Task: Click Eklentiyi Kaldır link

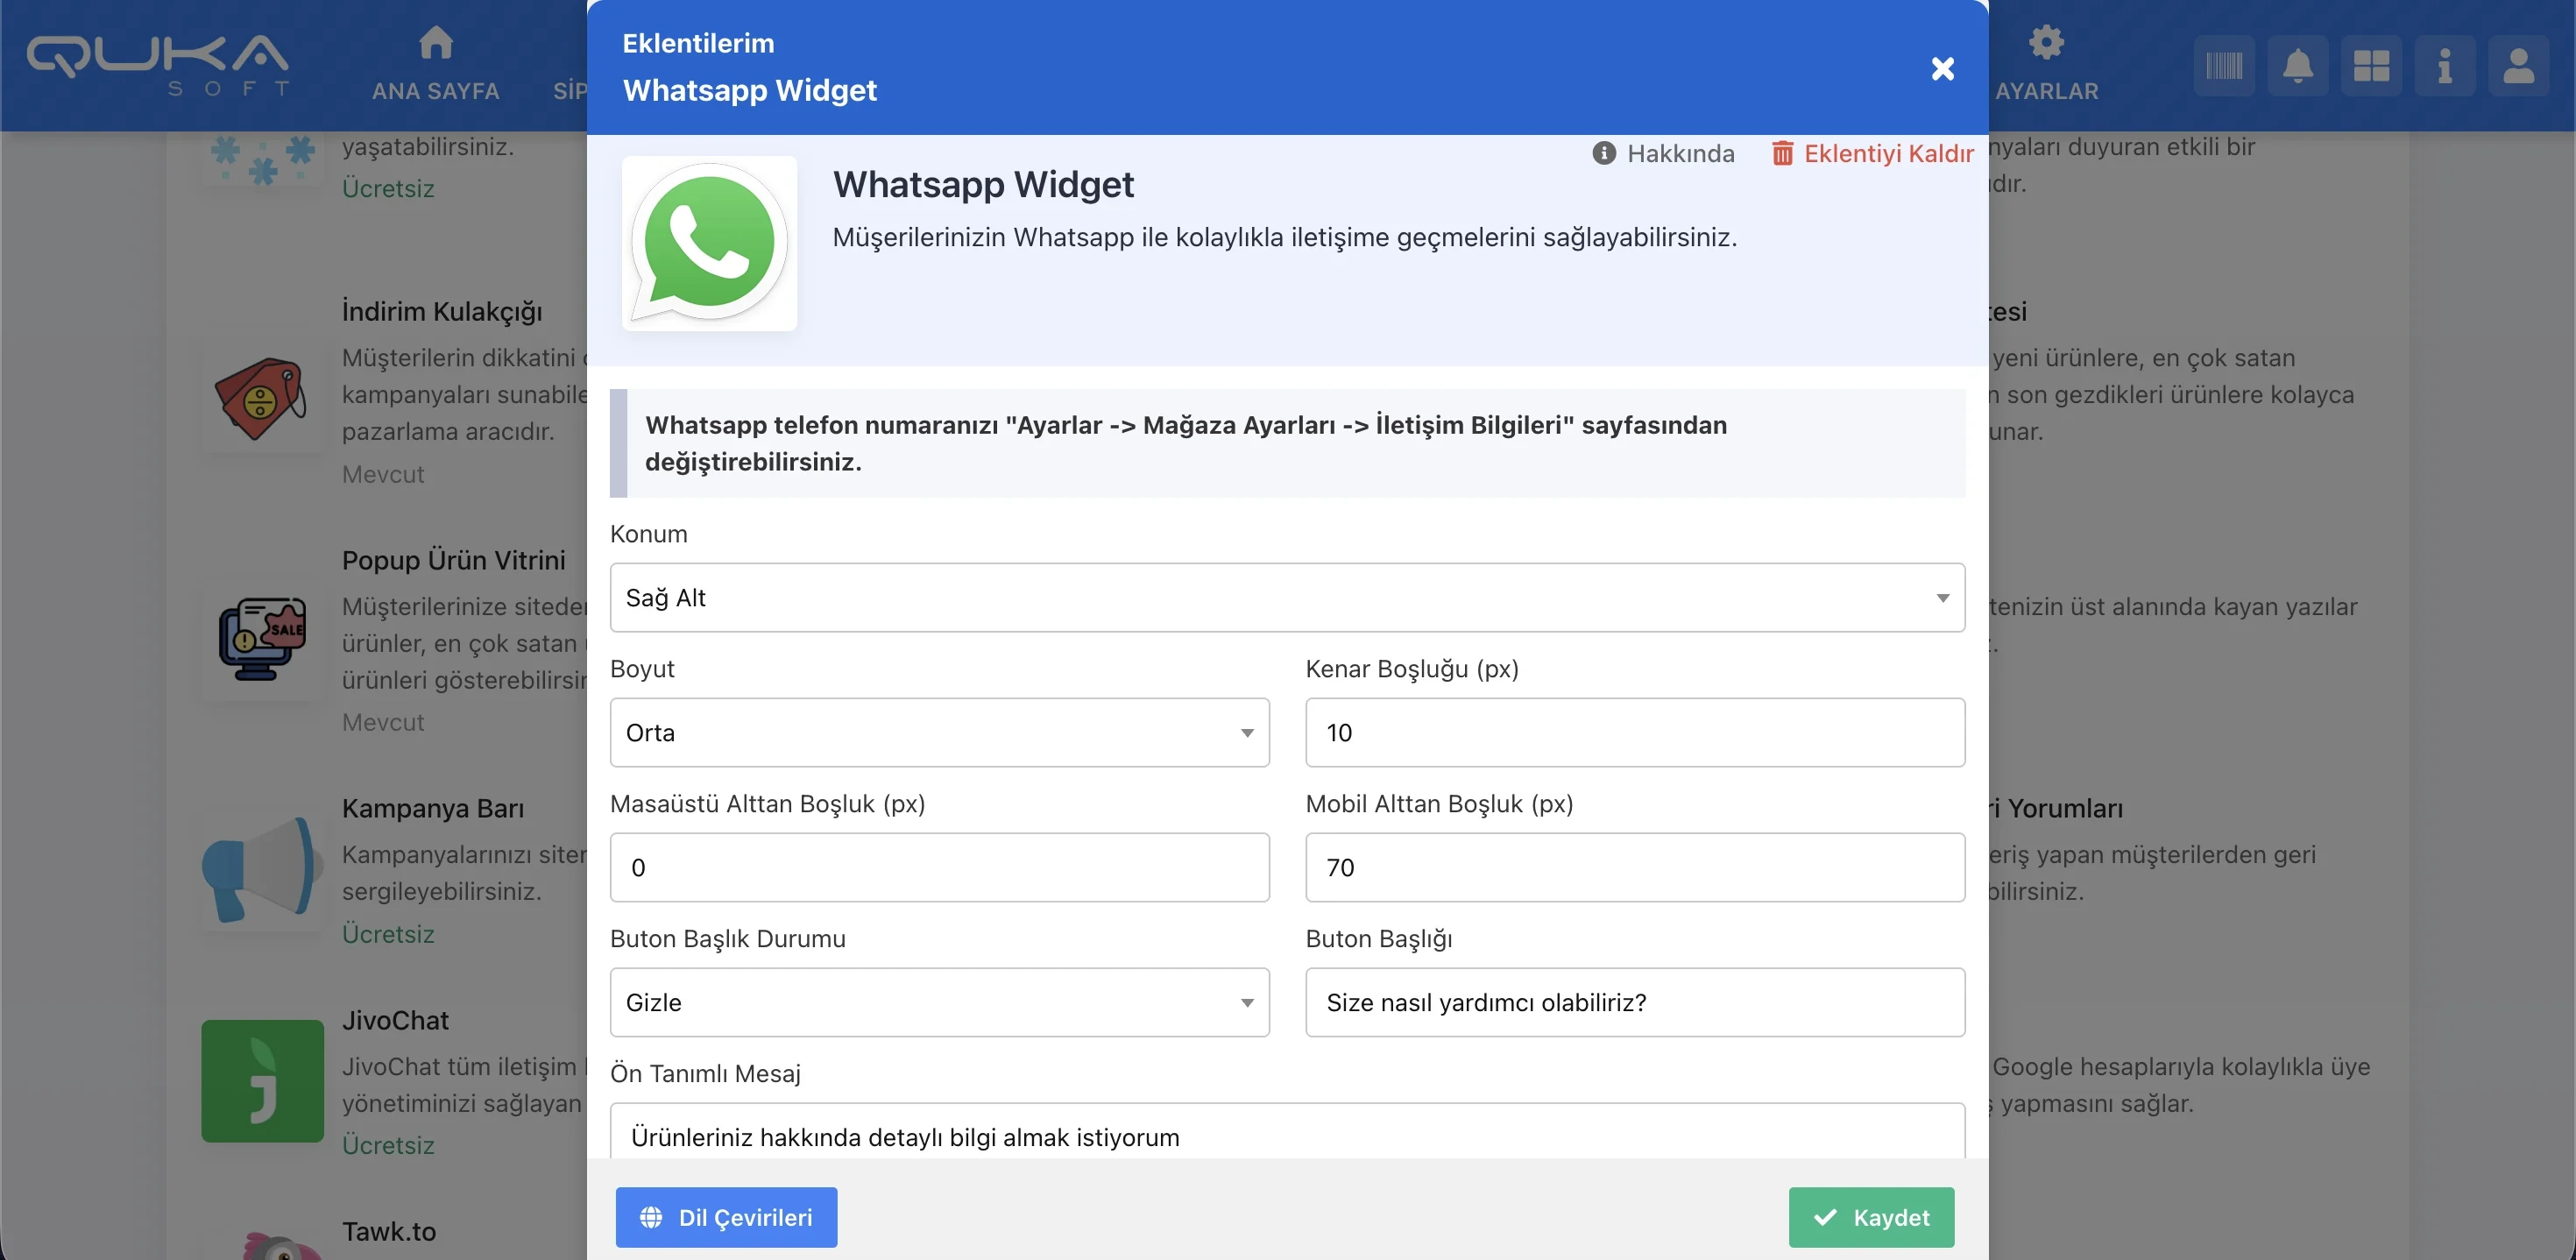Action: pos(1872,153)
